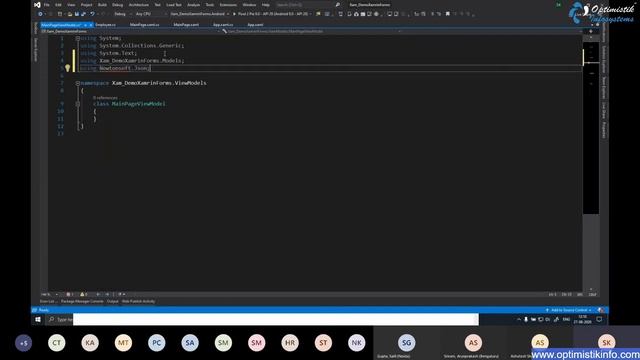Switch to the Employee.cs tab
This screenshot has height=360, width=640.
point(105,25)
